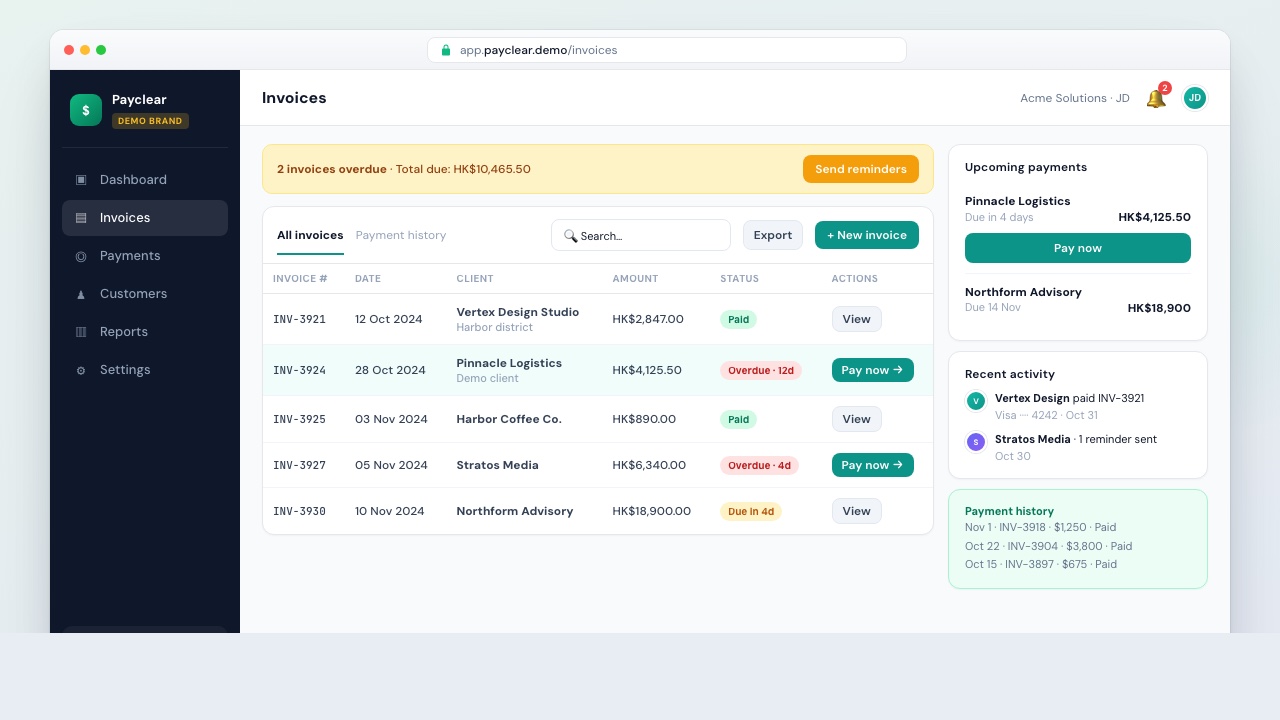Open Customers from the sidebar

[145, 294]
